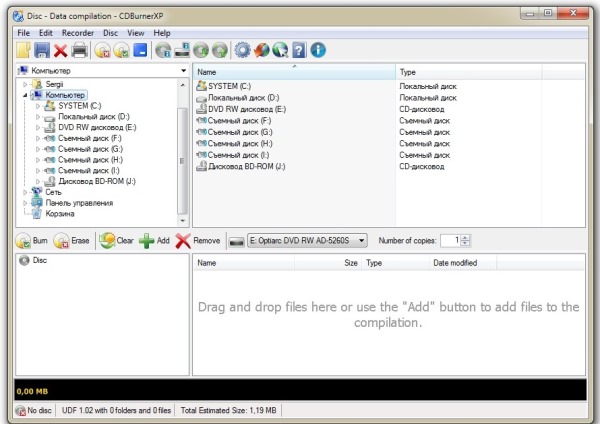Click the Erase button
The width and height of the screenshot is (600, 424).
coord(72,241)
